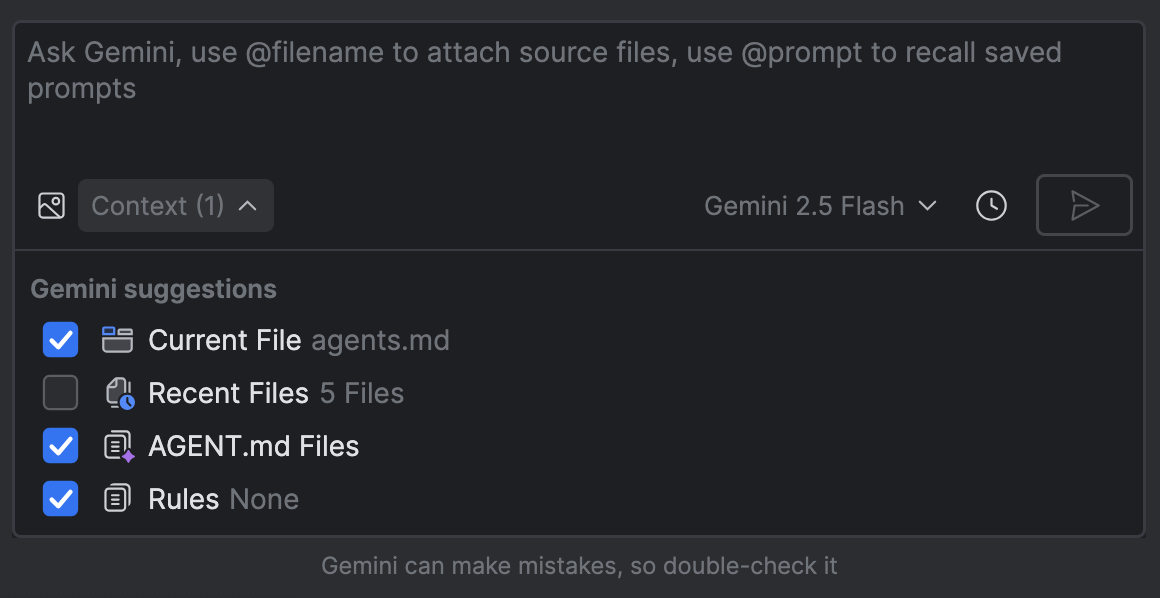The image size is (1160, 598).
Task: Uncheck the Current File checkbox
Action: [x=61, y=340]
